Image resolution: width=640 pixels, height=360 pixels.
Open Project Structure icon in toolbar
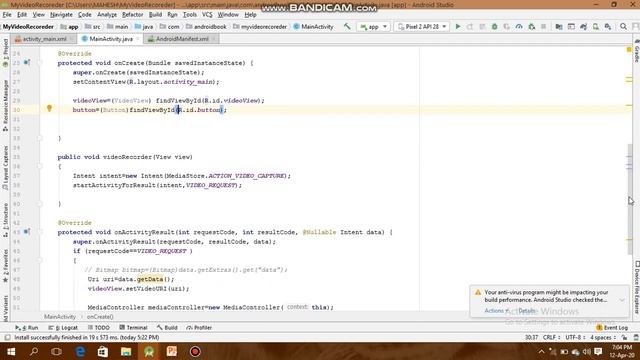(559, 27)
